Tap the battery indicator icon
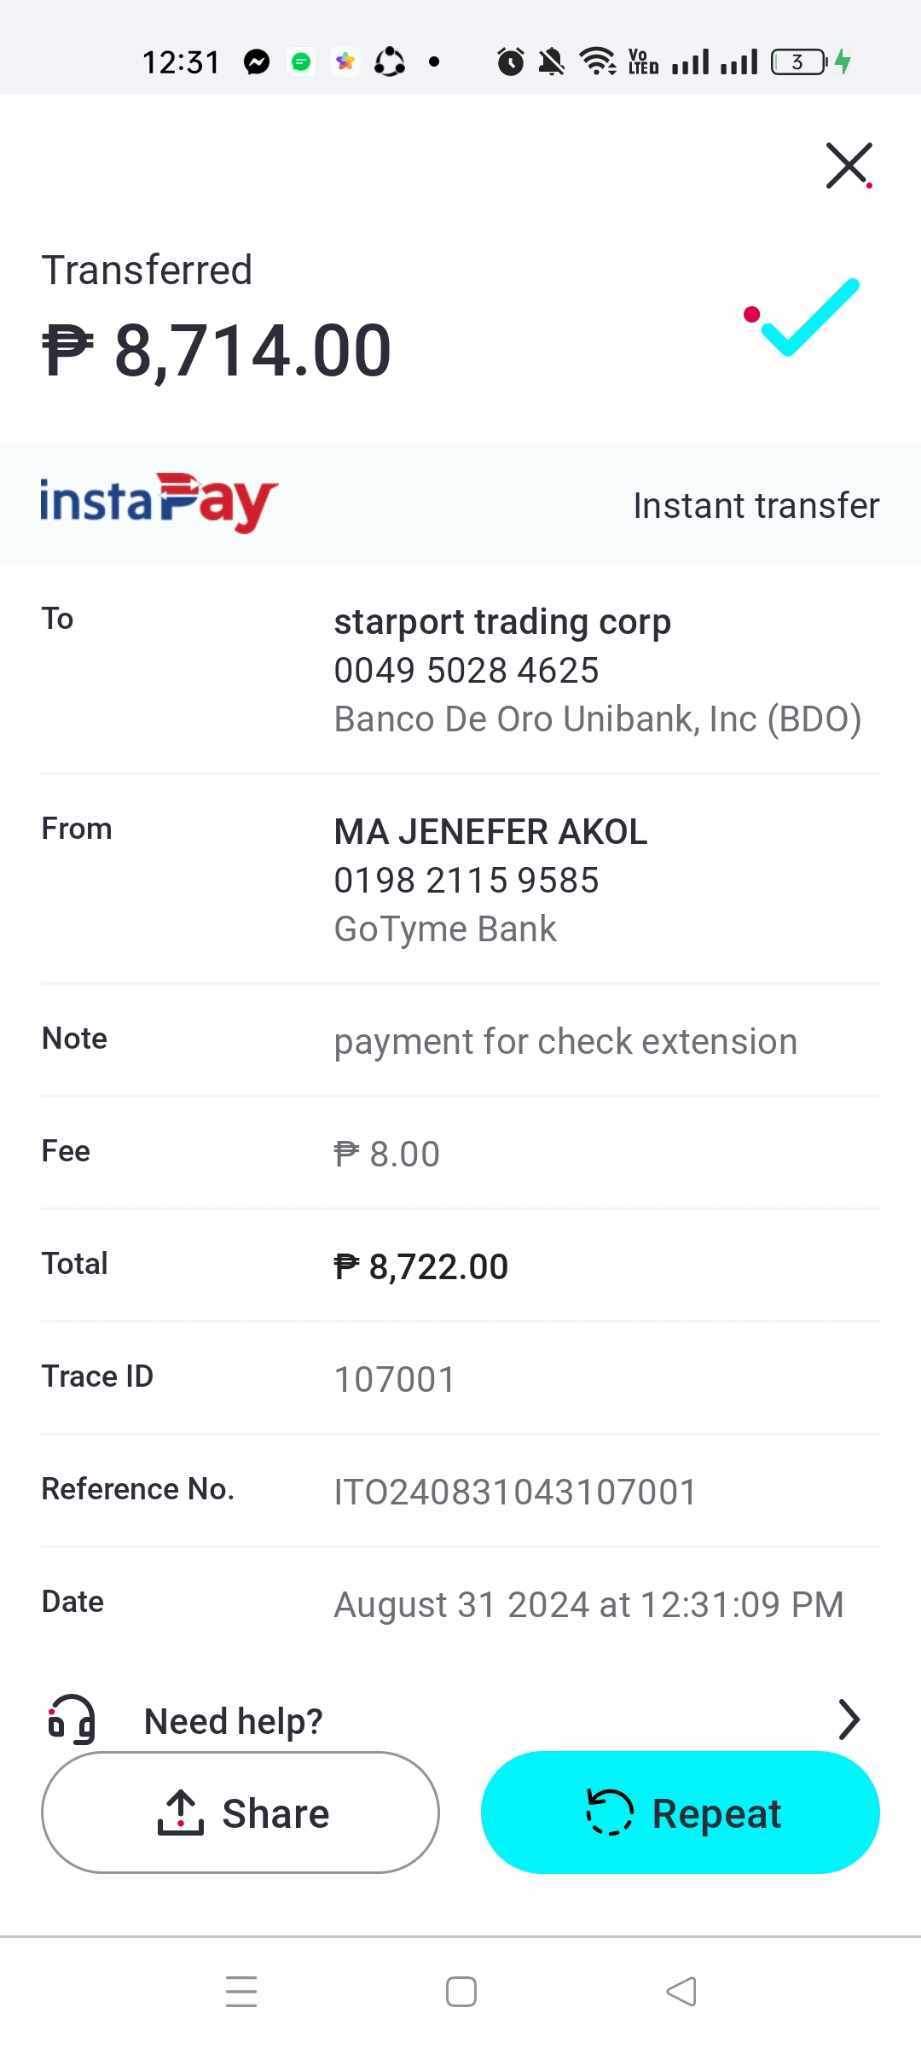The image size is (921, 2048). tap(799, 62)
